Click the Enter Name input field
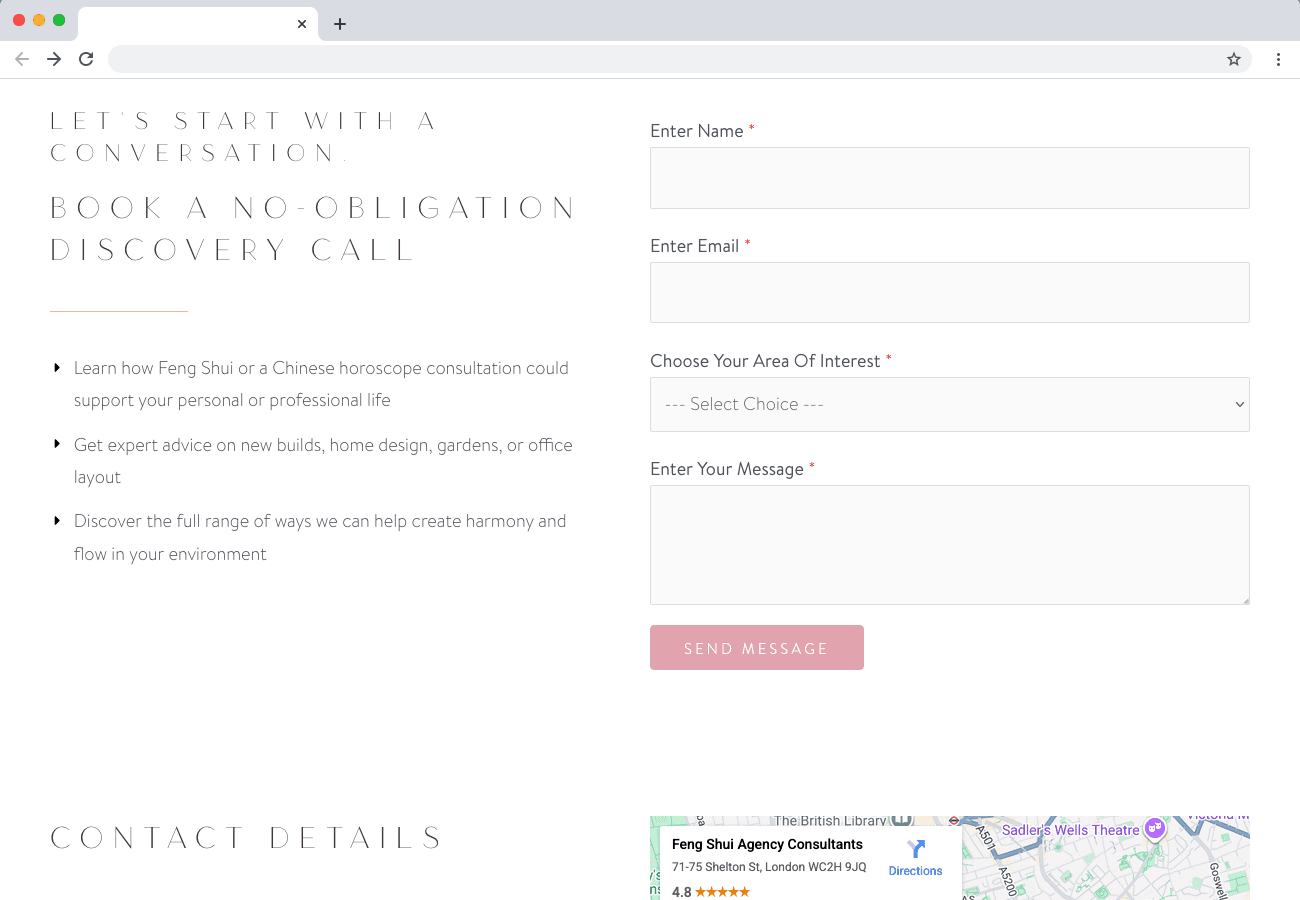The image size is (1300, 900). (x=949, y=177)
